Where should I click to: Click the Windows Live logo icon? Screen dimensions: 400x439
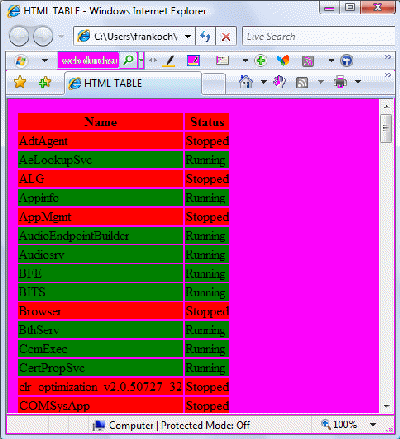tap(21, 61)
